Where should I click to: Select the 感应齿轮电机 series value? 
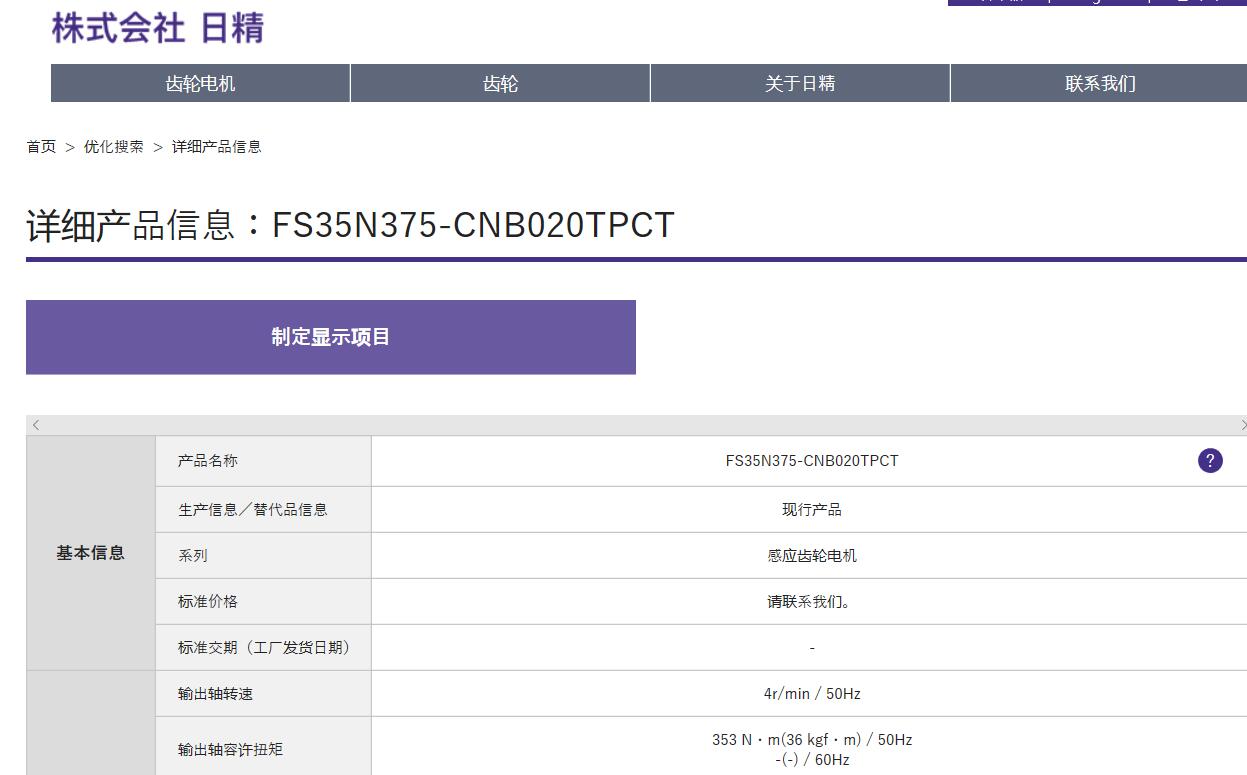tap(810, 554)
